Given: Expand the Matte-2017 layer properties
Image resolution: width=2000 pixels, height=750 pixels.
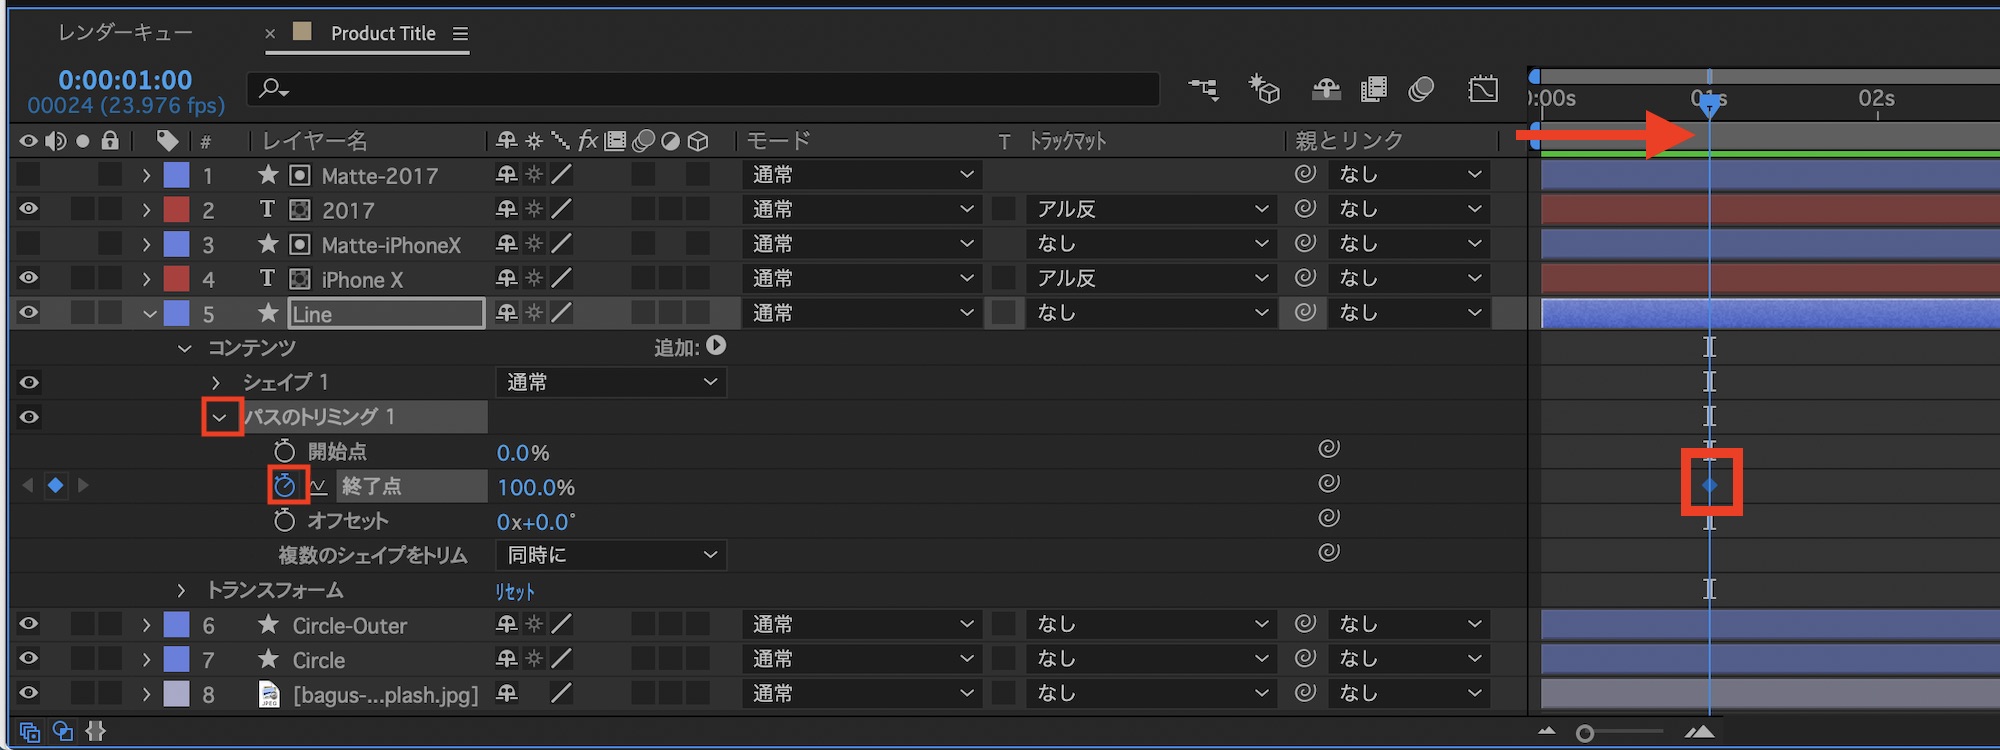Looking at the screenshot, I should 147,175.
